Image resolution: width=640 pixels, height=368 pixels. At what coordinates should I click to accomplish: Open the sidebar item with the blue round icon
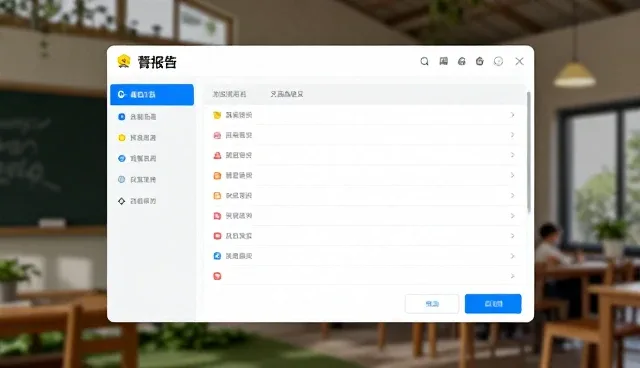152,158
